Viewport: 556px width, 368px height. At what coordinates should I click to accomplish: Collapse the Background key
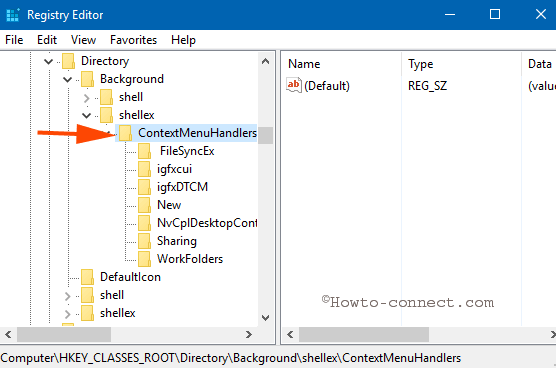coord(67,80)
